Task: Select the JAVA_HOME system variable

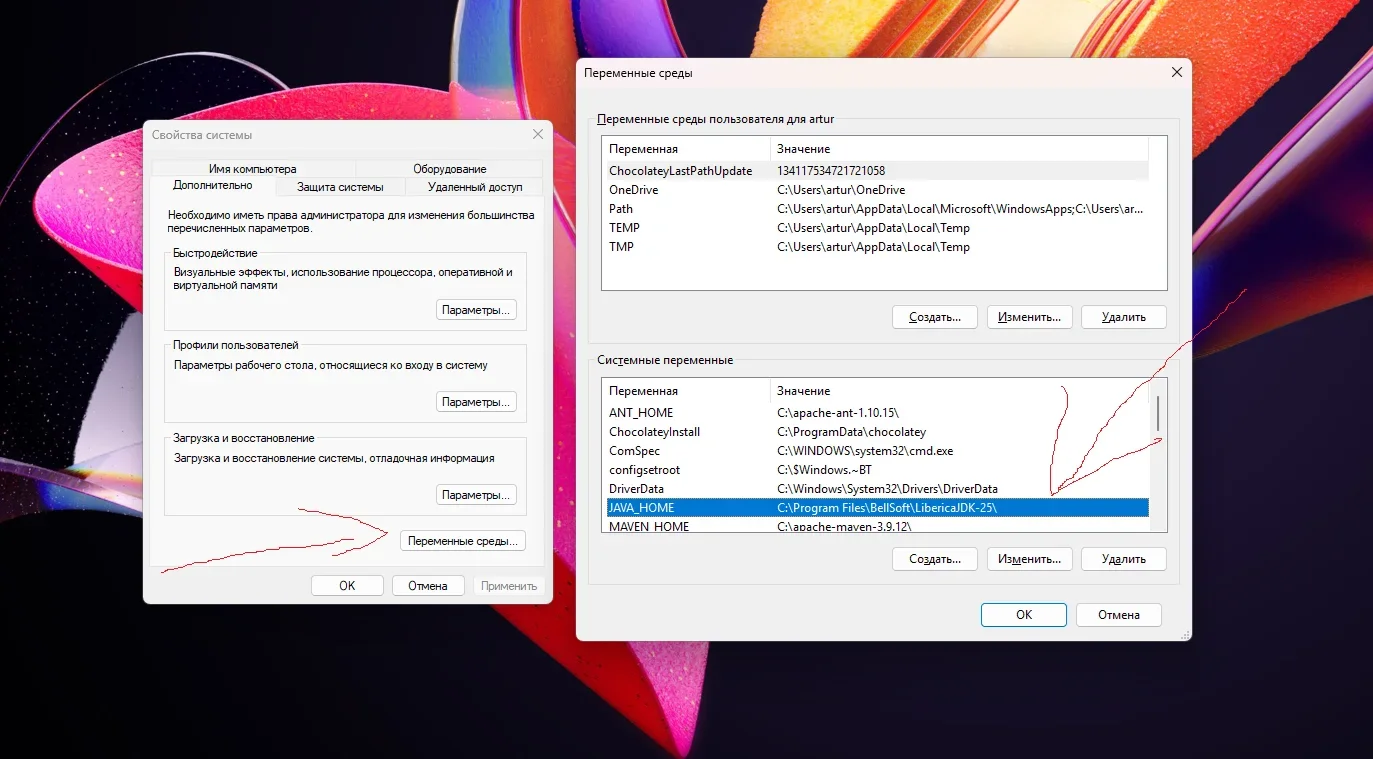Action: click(x=877, y=508)
